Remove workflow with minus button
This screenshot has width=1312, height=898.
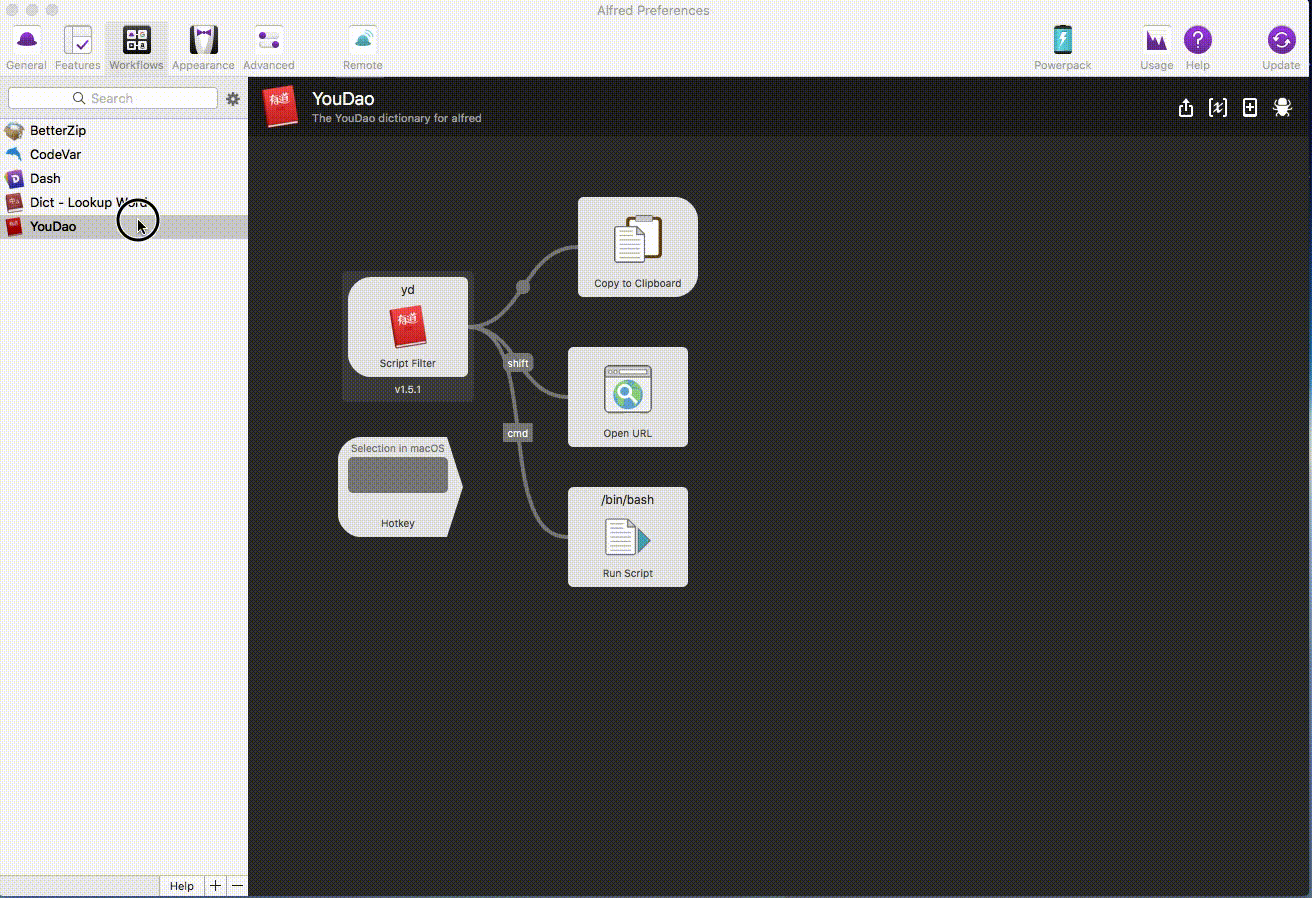237,886
